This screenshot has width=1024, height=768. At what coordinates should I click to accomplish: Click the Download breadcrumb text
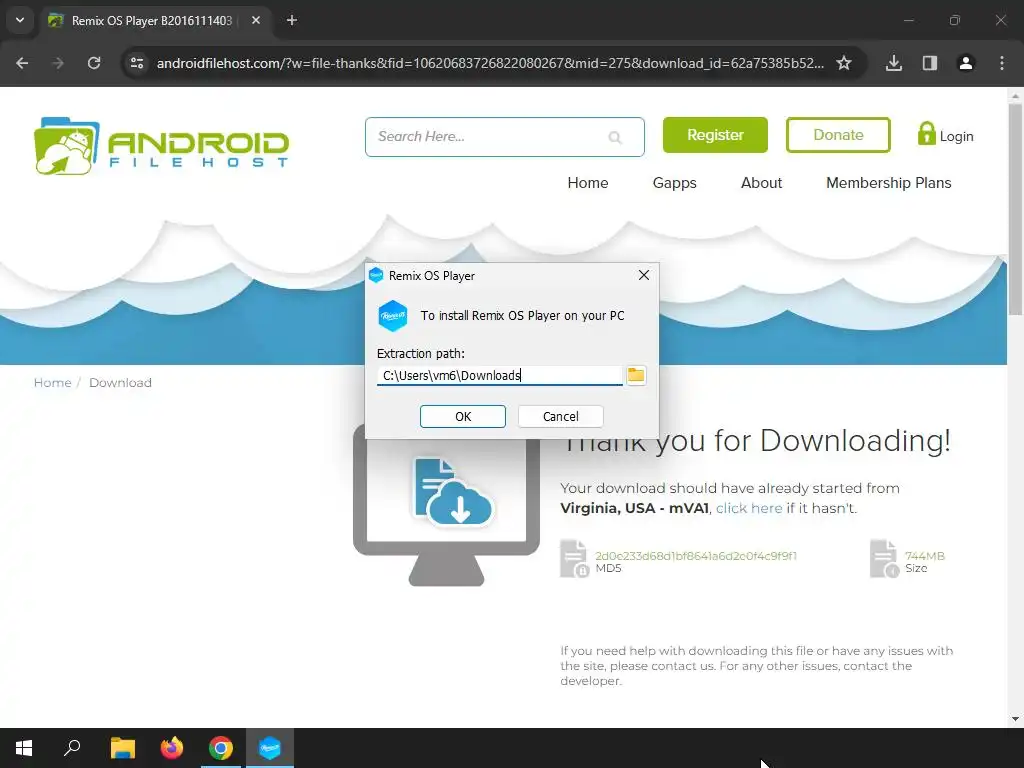pos(120,383)
